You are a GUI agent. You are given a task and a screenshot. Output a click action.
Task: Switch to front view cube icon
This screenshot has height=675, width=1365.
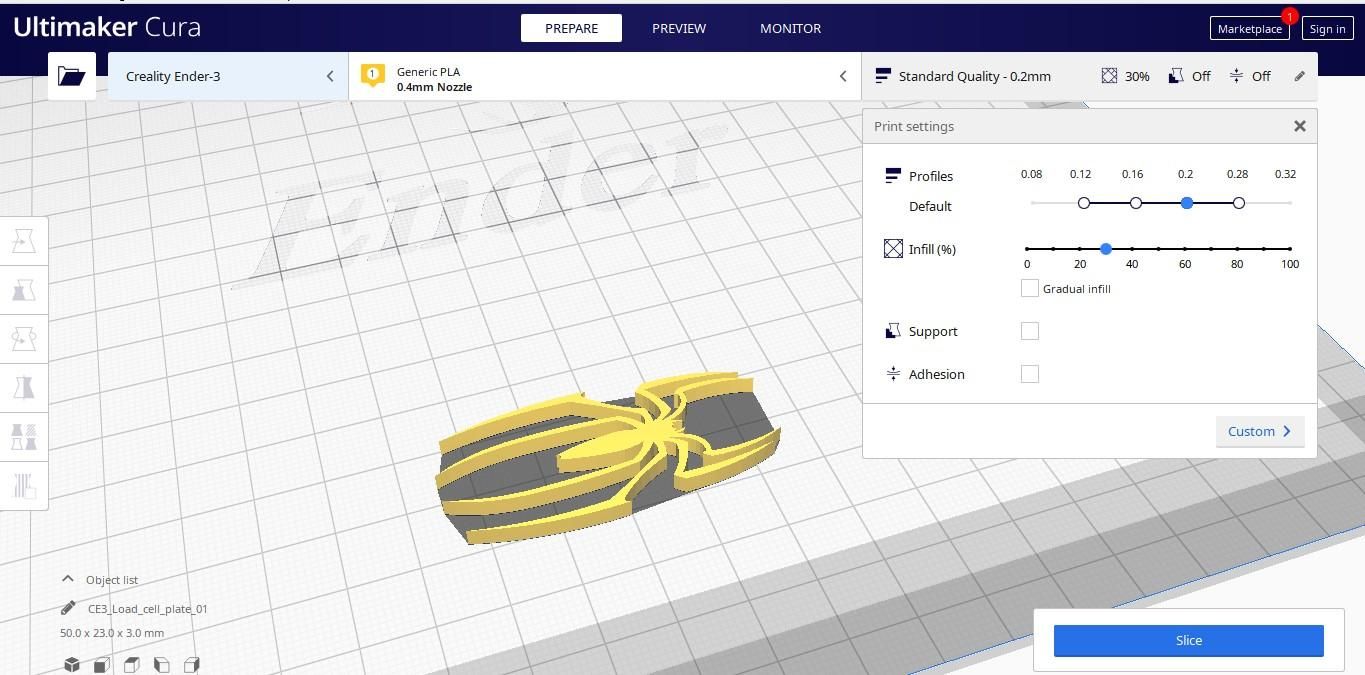tap(102, 664)
